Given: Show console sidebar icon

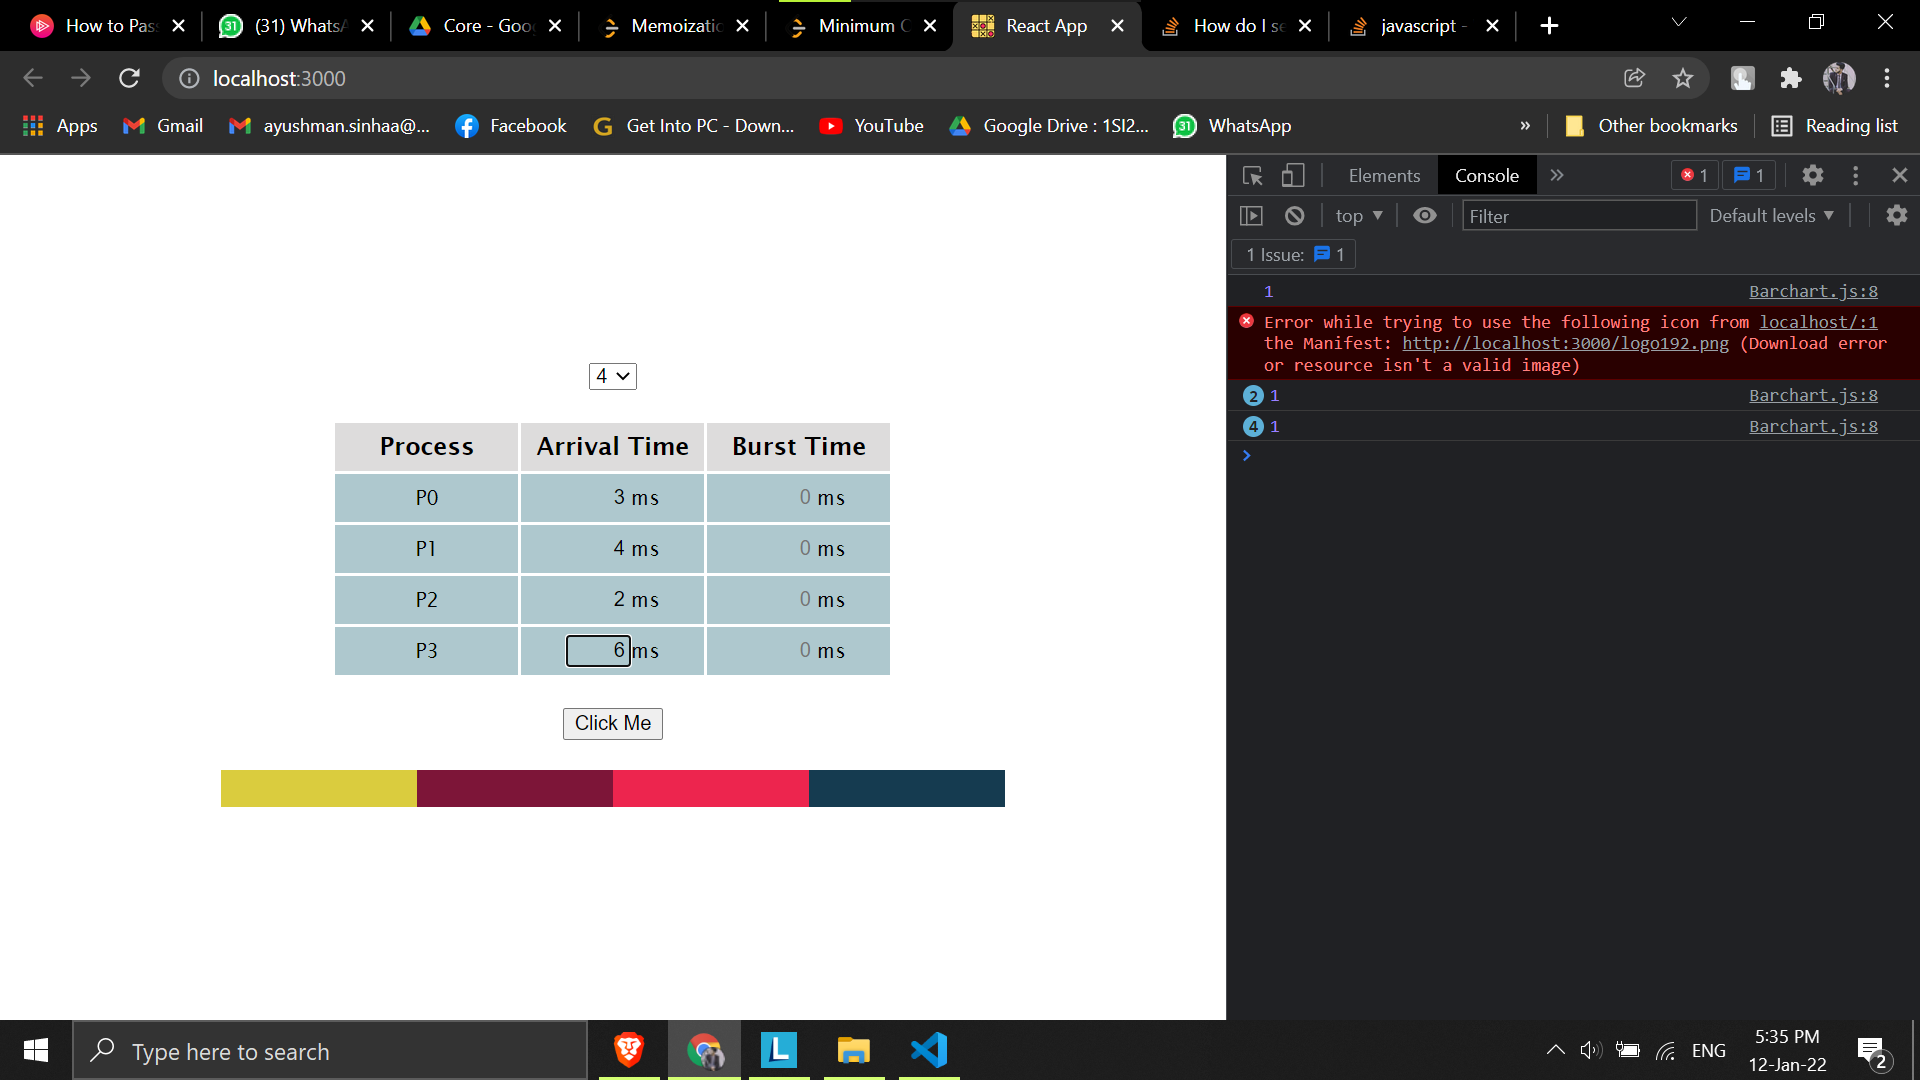Looking at the screenshot, I should coord(1251,216).
